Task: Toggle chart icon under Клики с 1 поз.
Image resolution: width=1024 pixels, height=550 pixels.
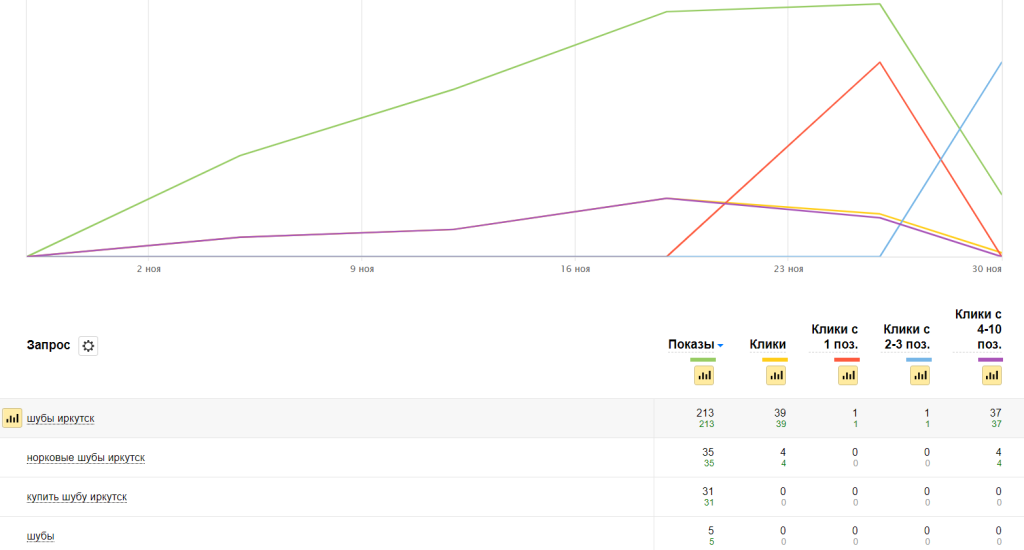Action: [848, 375]
